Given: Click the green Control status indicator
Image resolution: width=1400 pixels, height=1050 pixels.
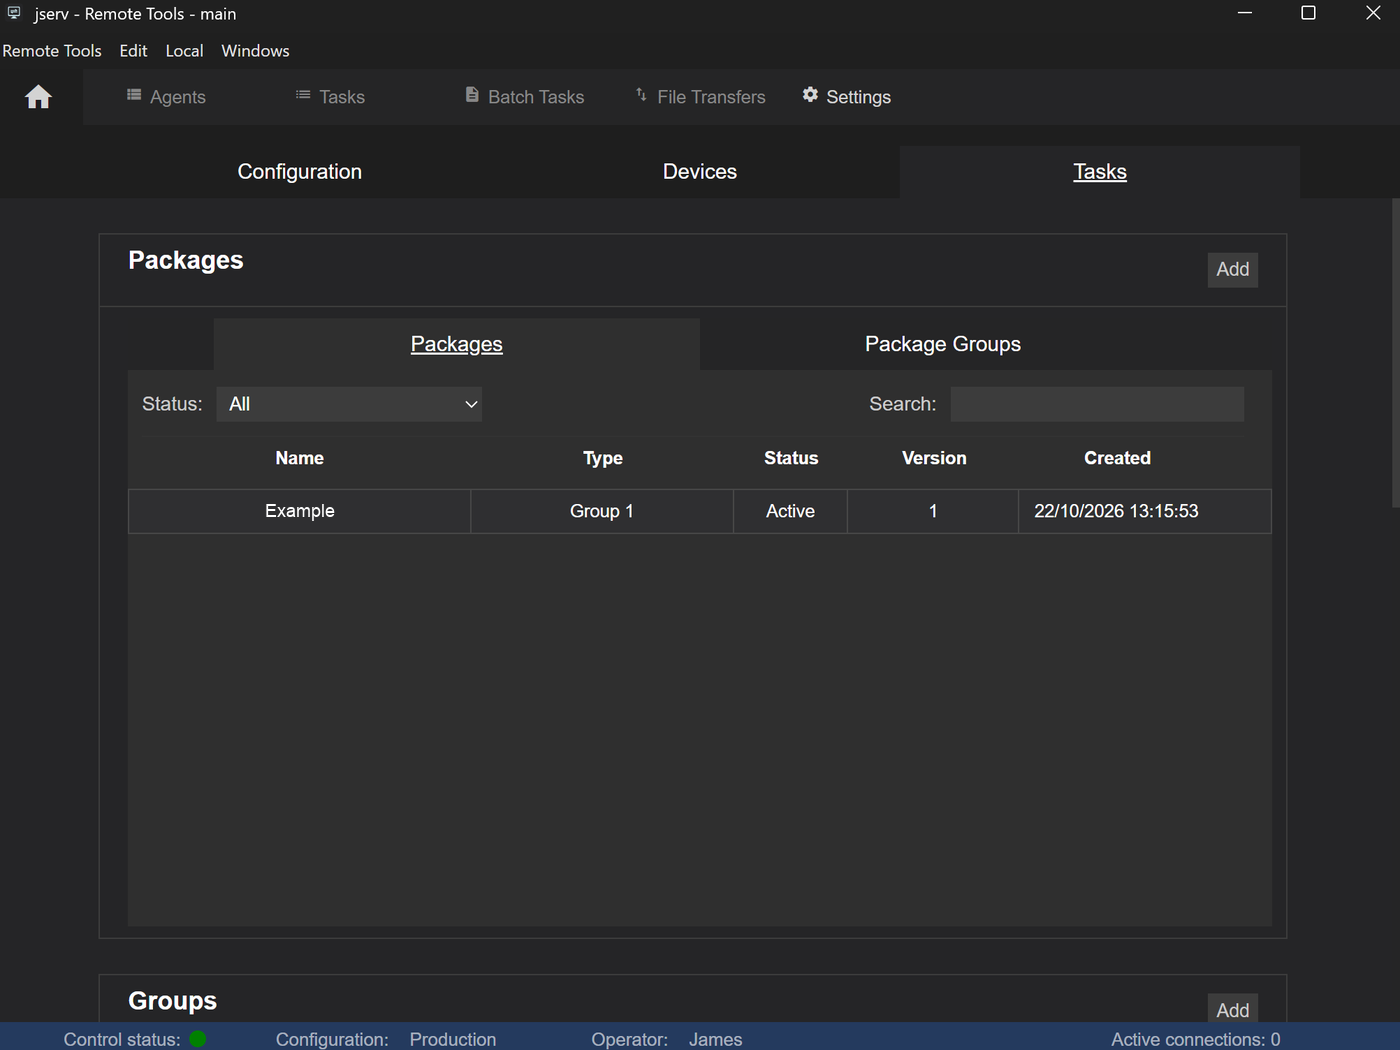Looking at the screenshot, I should pyautogui.click(x=198, y=1039).
